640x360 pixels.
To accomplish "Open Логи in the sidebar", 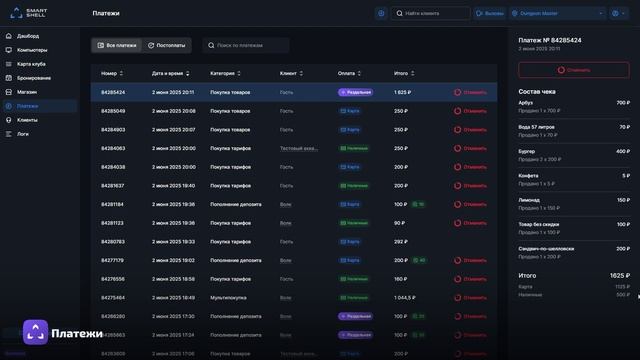I will point(22,134).
